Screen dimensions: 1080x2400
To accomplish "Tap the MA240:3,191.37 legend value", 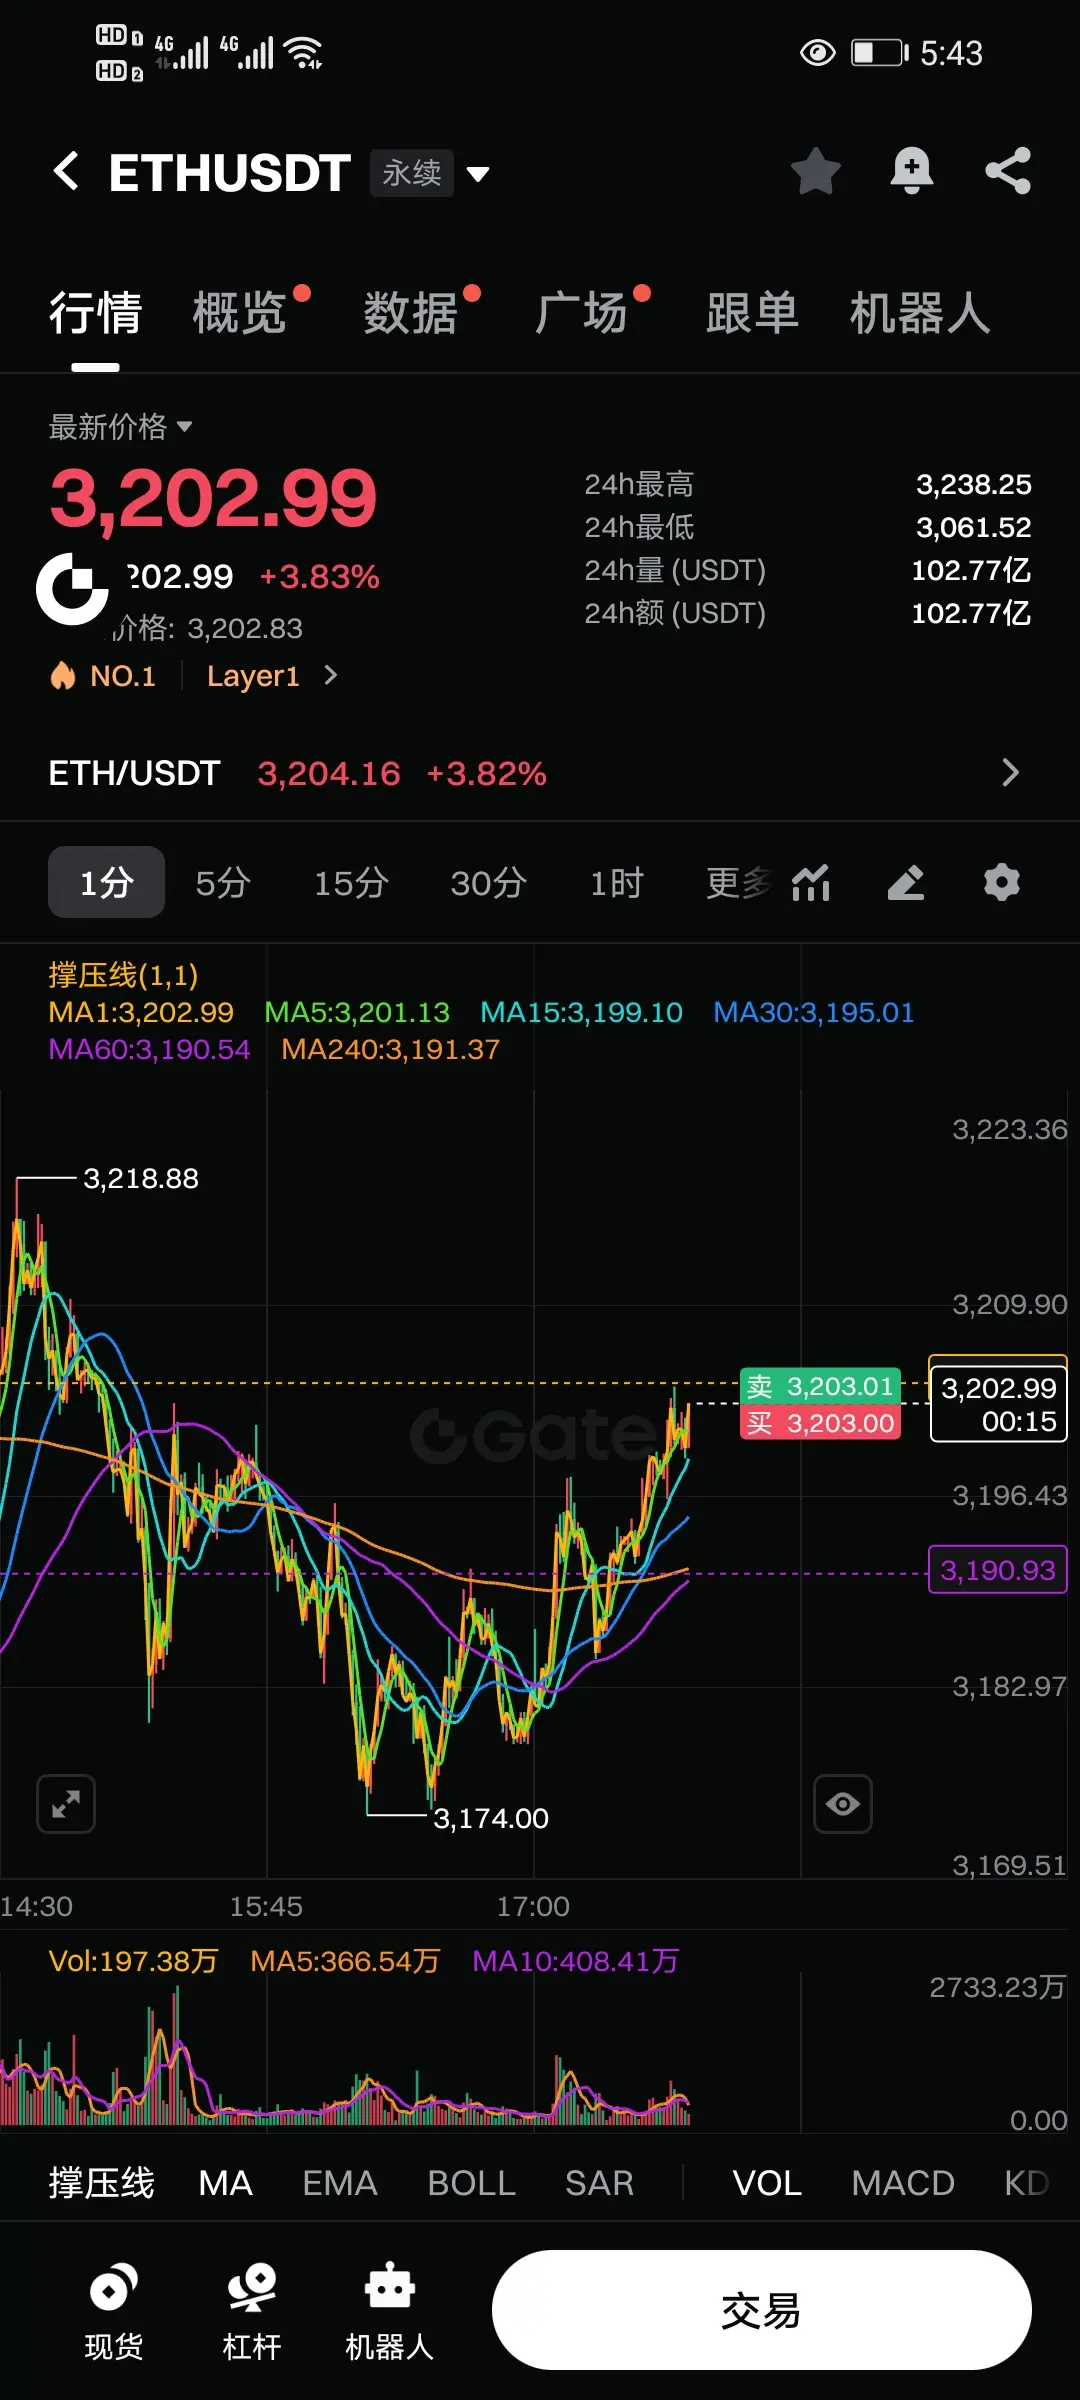I will (x=390, y=1049).
